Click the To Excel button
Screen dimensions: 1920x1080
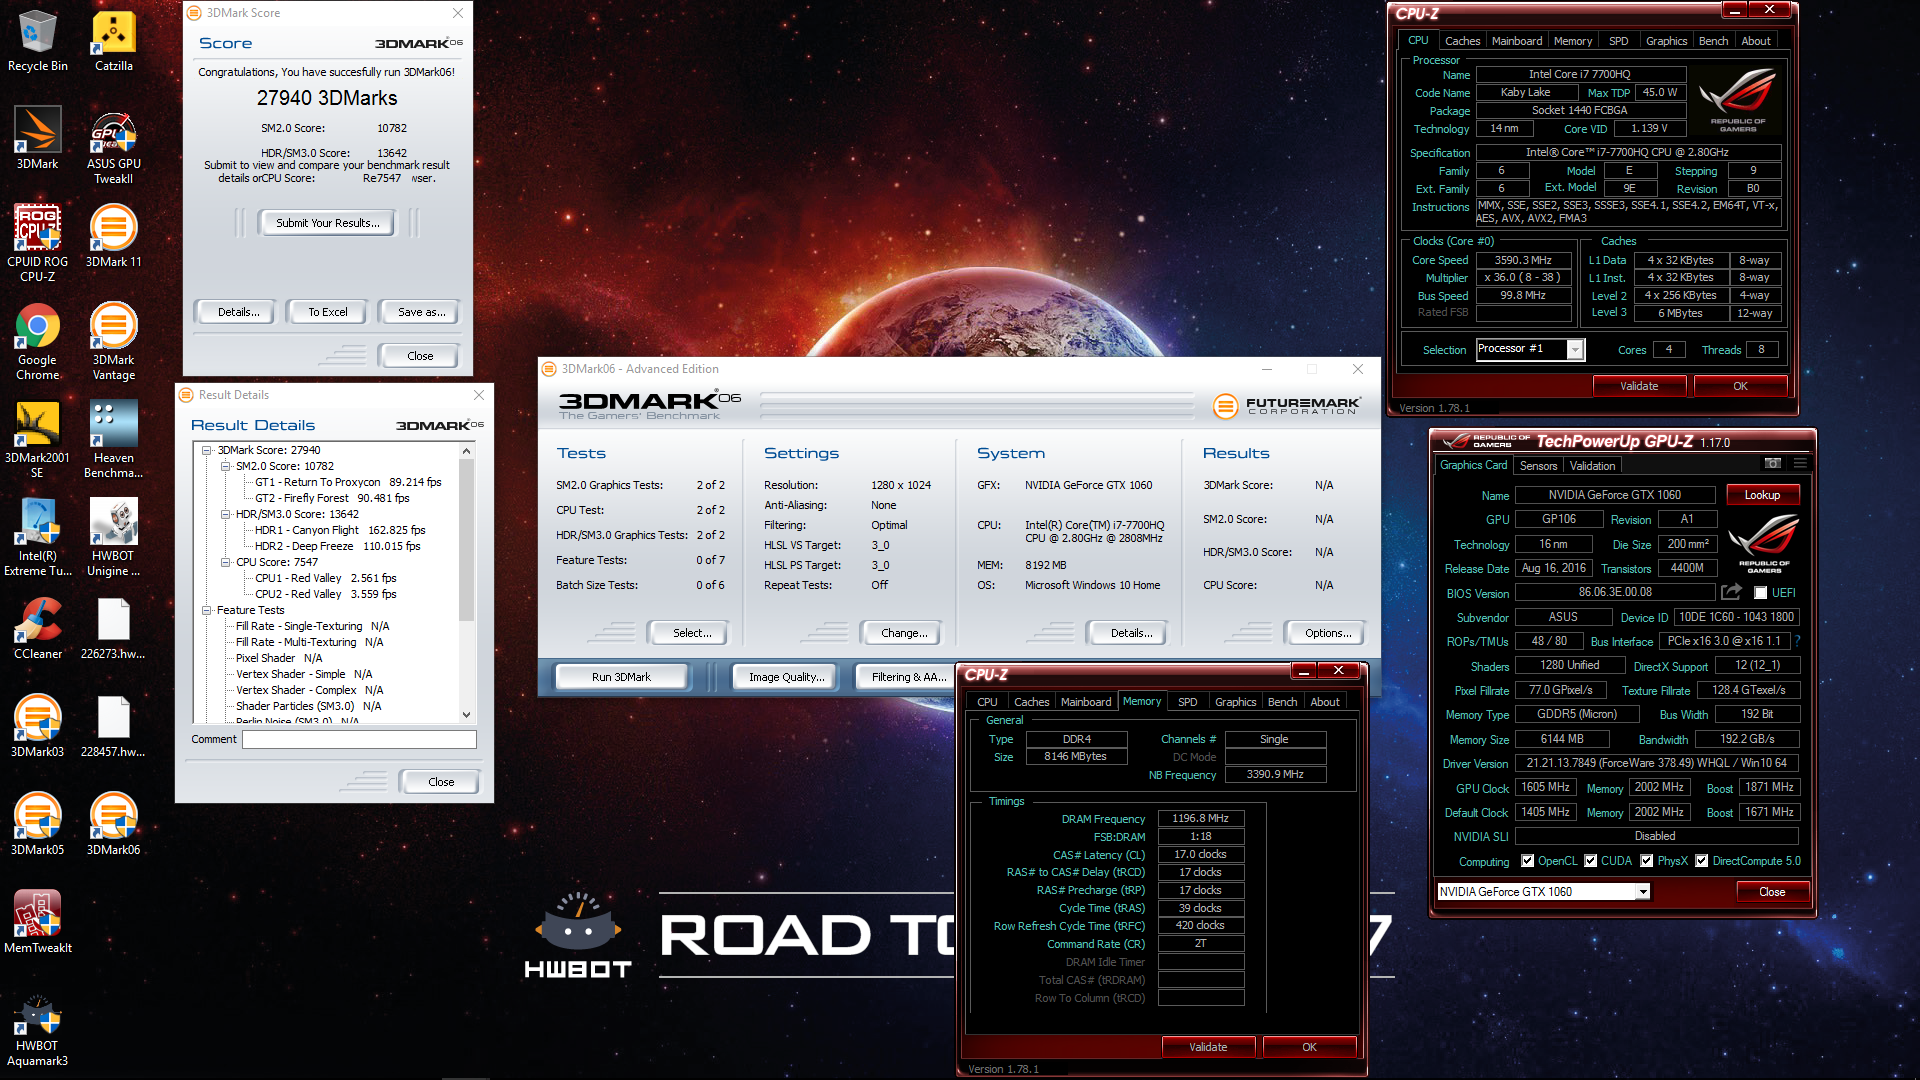327,312
